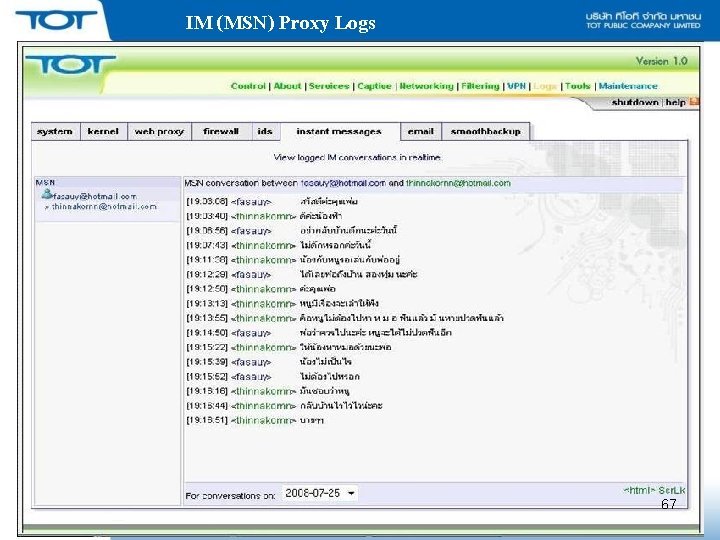720x540 pixels.
Task: Open the highlighted Logs menu
Action: coord(545,86)
